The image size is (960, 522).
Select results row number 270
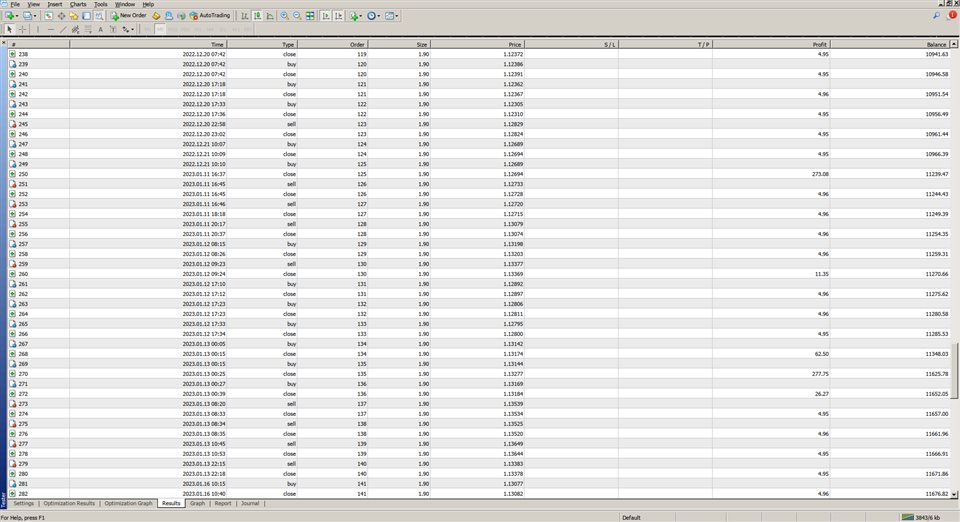tap(479, 374)
